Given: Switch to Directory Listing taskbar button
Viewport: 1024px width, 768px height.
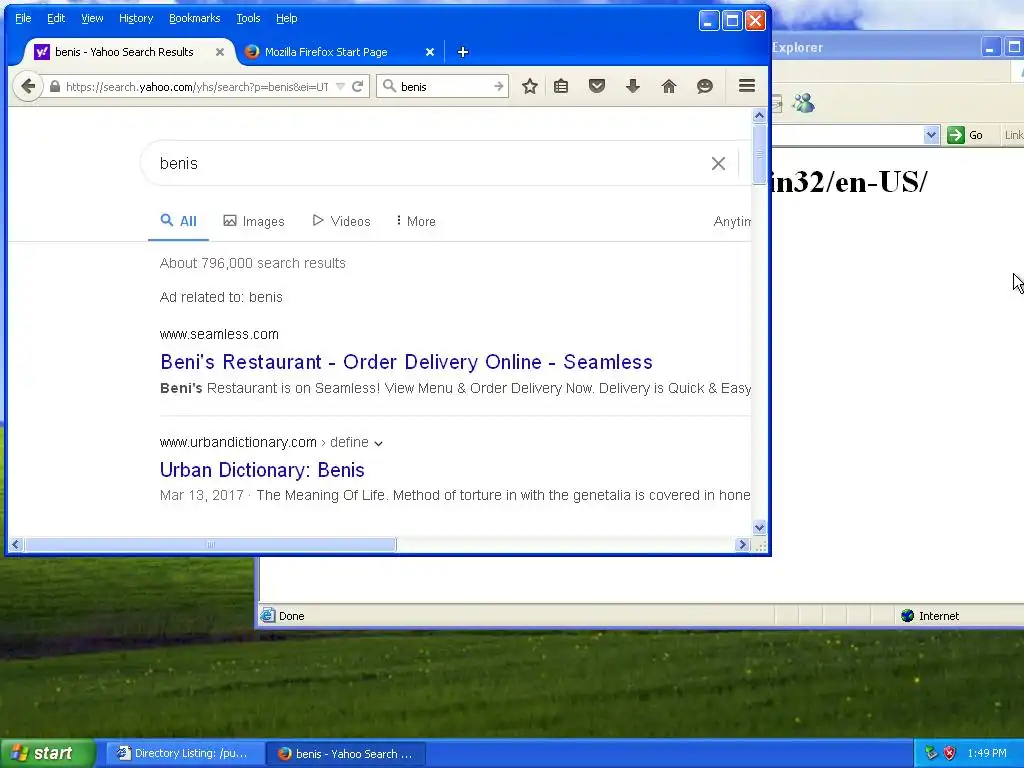Looking at the screenshot, I should point(184,754).
